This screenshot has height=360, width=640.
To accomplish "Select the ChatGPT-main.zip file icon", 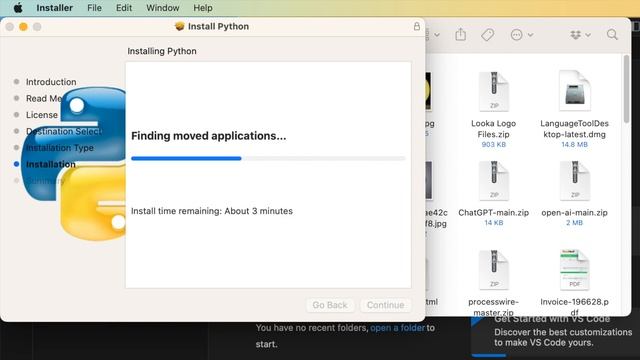I will (x=493, y=181).
